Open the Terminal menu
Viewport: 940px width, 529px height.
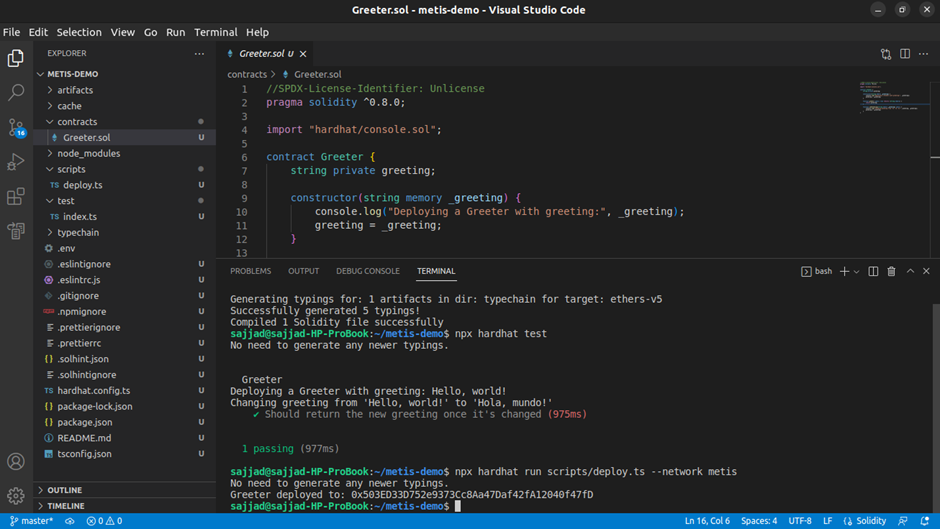[x=216, y=32]
